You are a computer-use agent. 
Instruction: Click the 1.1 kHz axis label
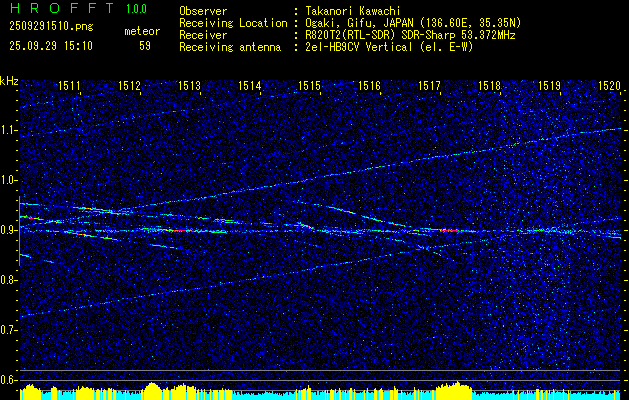[x=9, y=130]
